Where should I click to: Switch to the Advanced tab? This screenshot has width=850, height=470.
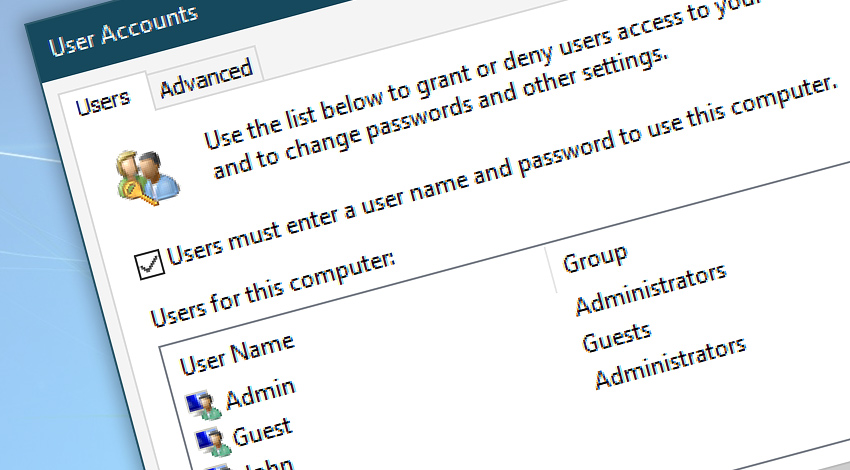click(206, 80)
